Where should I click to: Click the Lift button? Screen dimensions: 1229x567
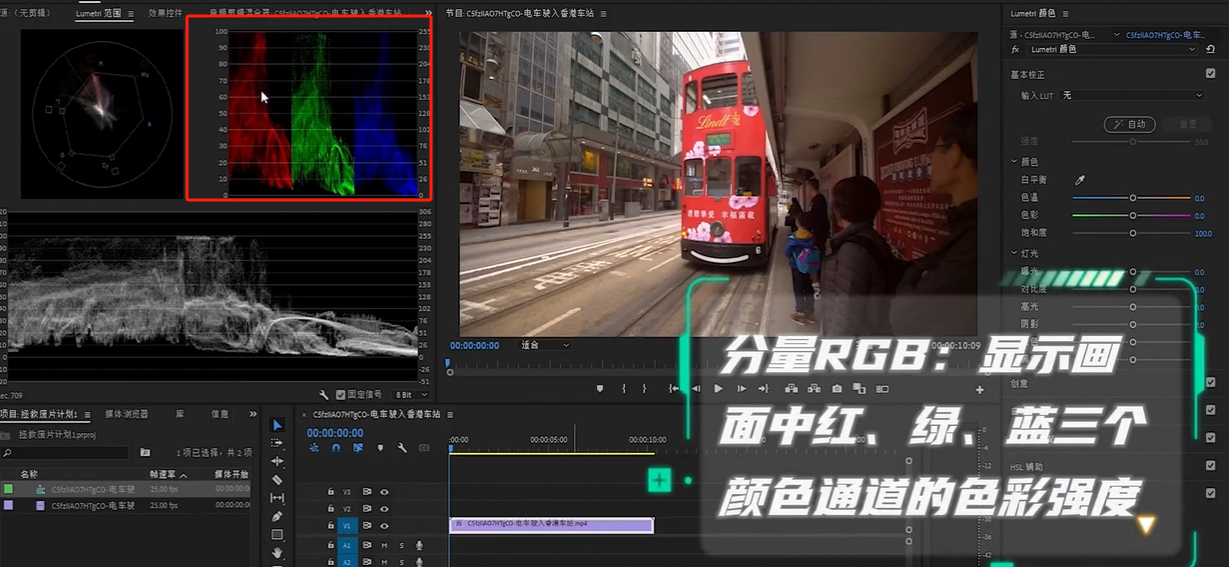791,389
